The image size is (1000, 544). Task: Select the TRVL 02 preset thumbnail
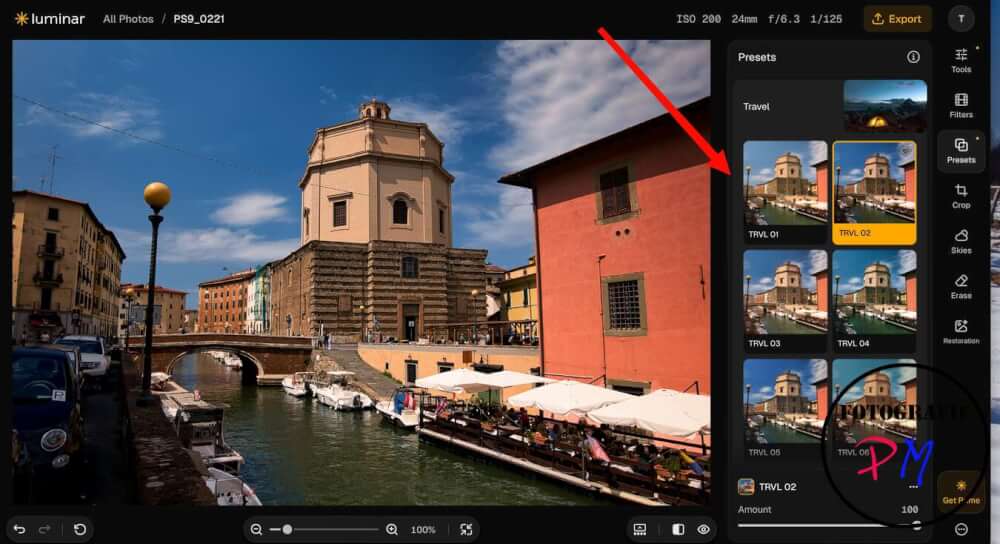874,191
